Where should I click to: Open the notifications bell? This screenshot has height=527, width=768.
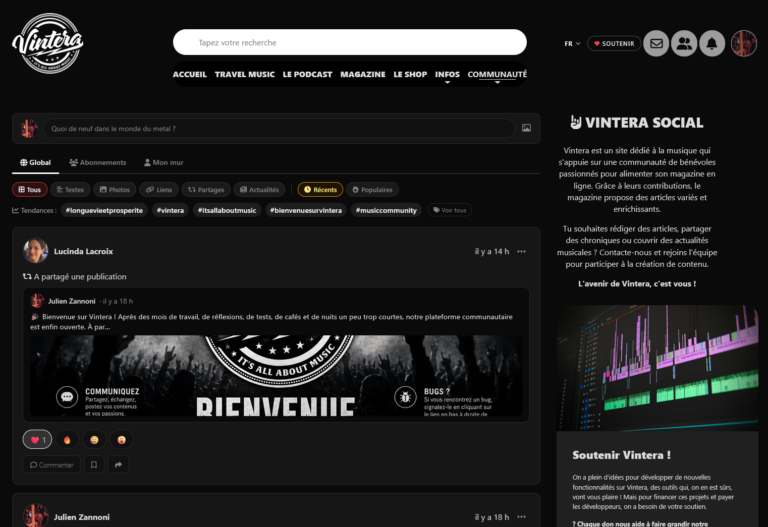tap(712, 44)
